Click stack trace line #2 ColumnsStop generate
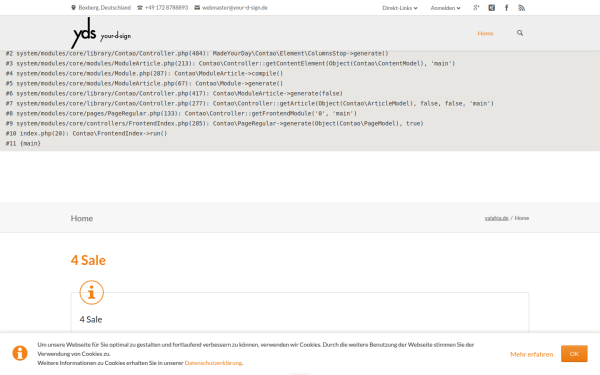600x375 pixels. tap(197, 54)
